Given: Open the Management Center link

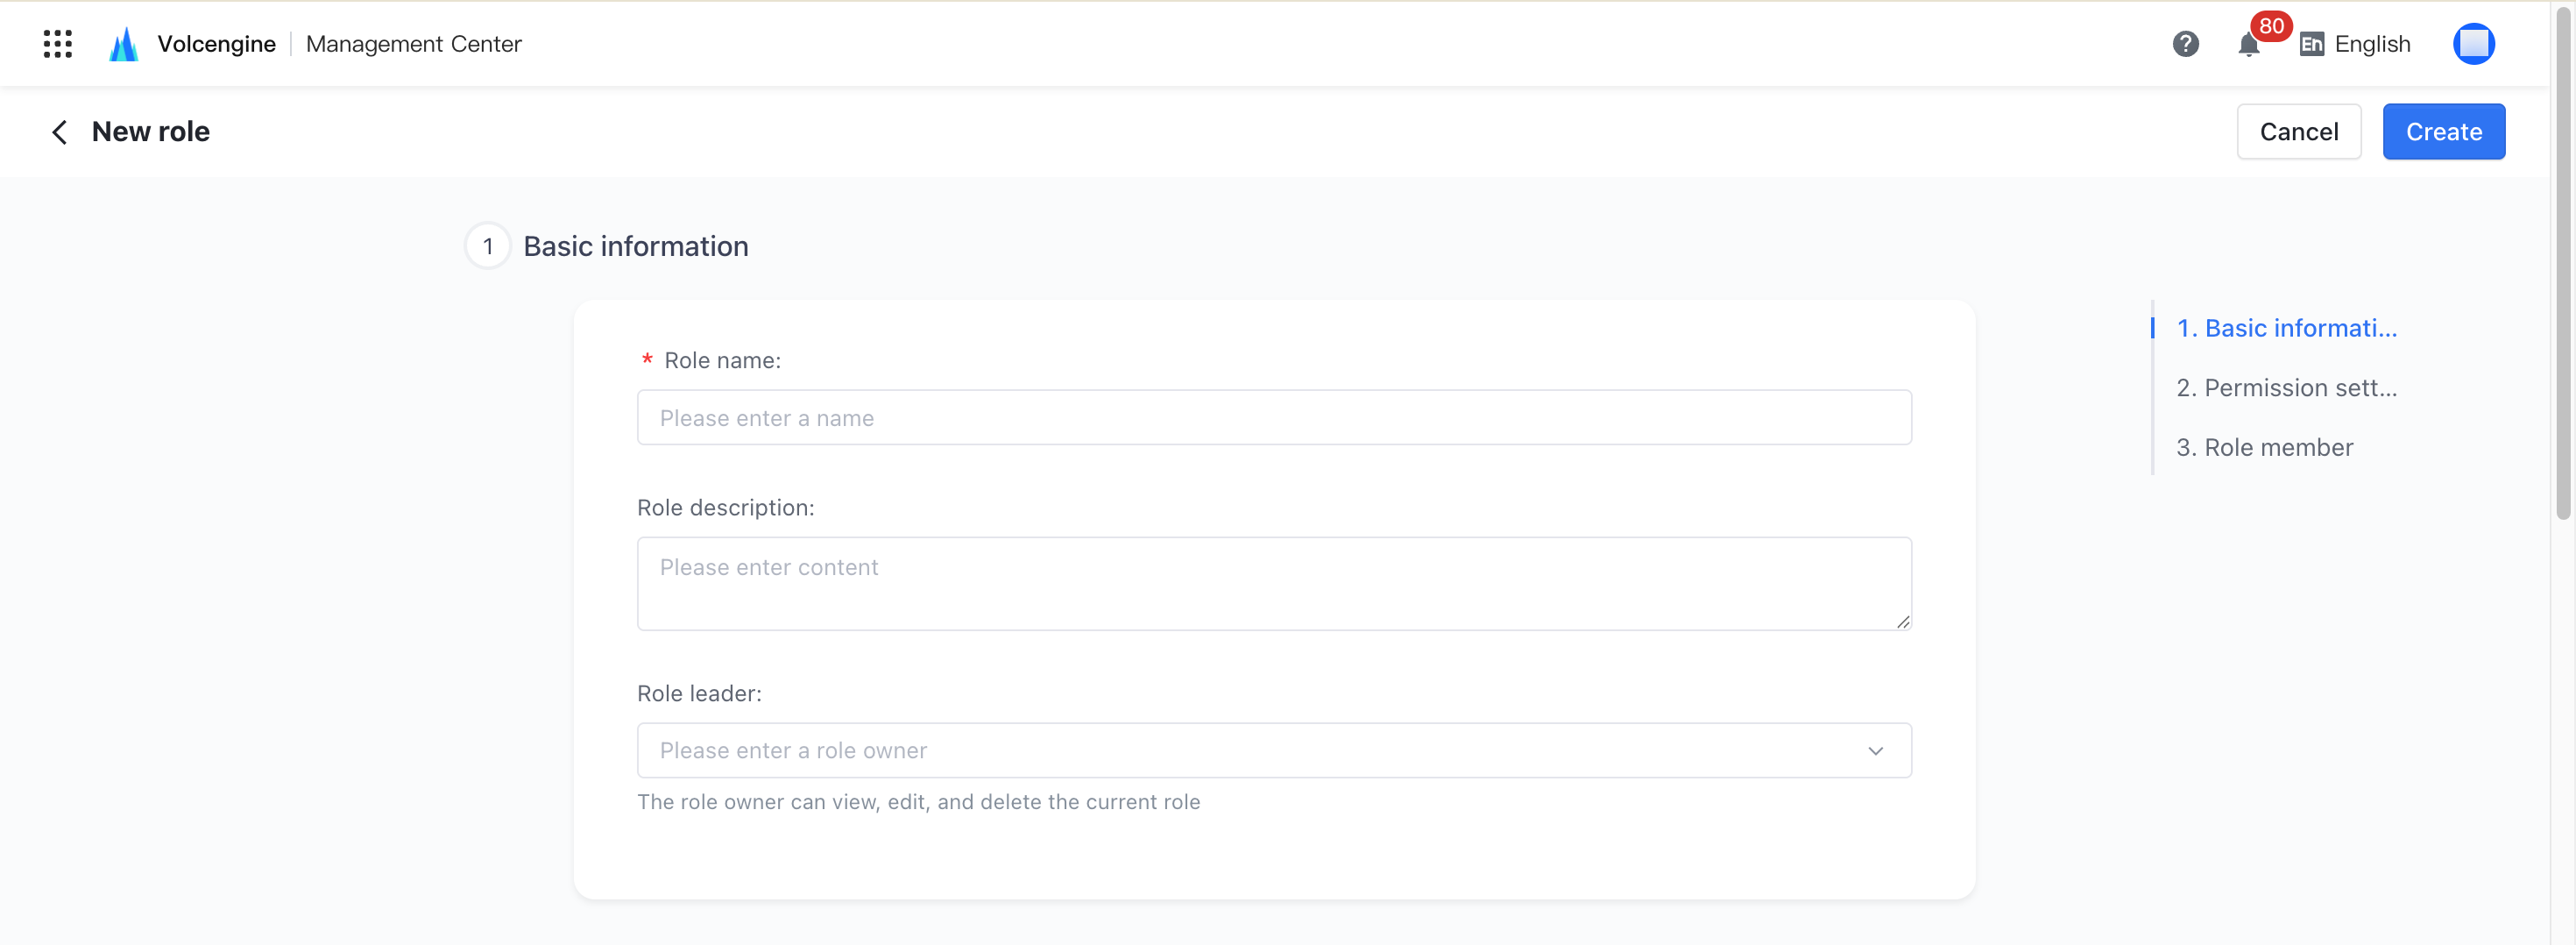Looking at the screenshot, I should [413, 44].
